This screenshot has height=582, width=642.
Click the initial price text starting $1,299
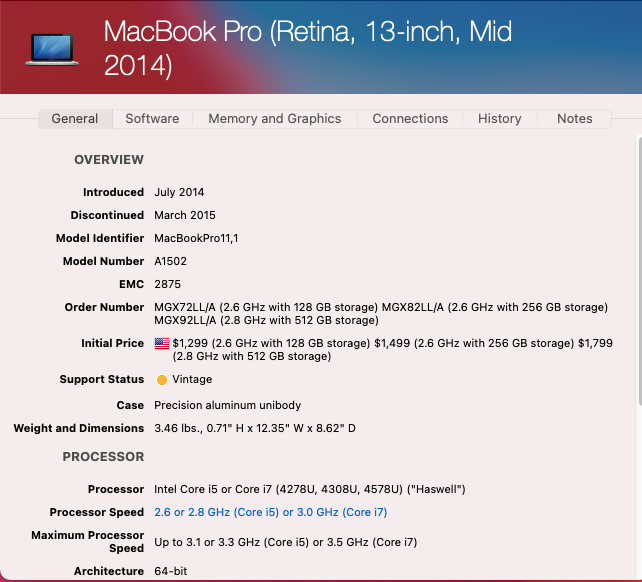[x=393, y=350]
